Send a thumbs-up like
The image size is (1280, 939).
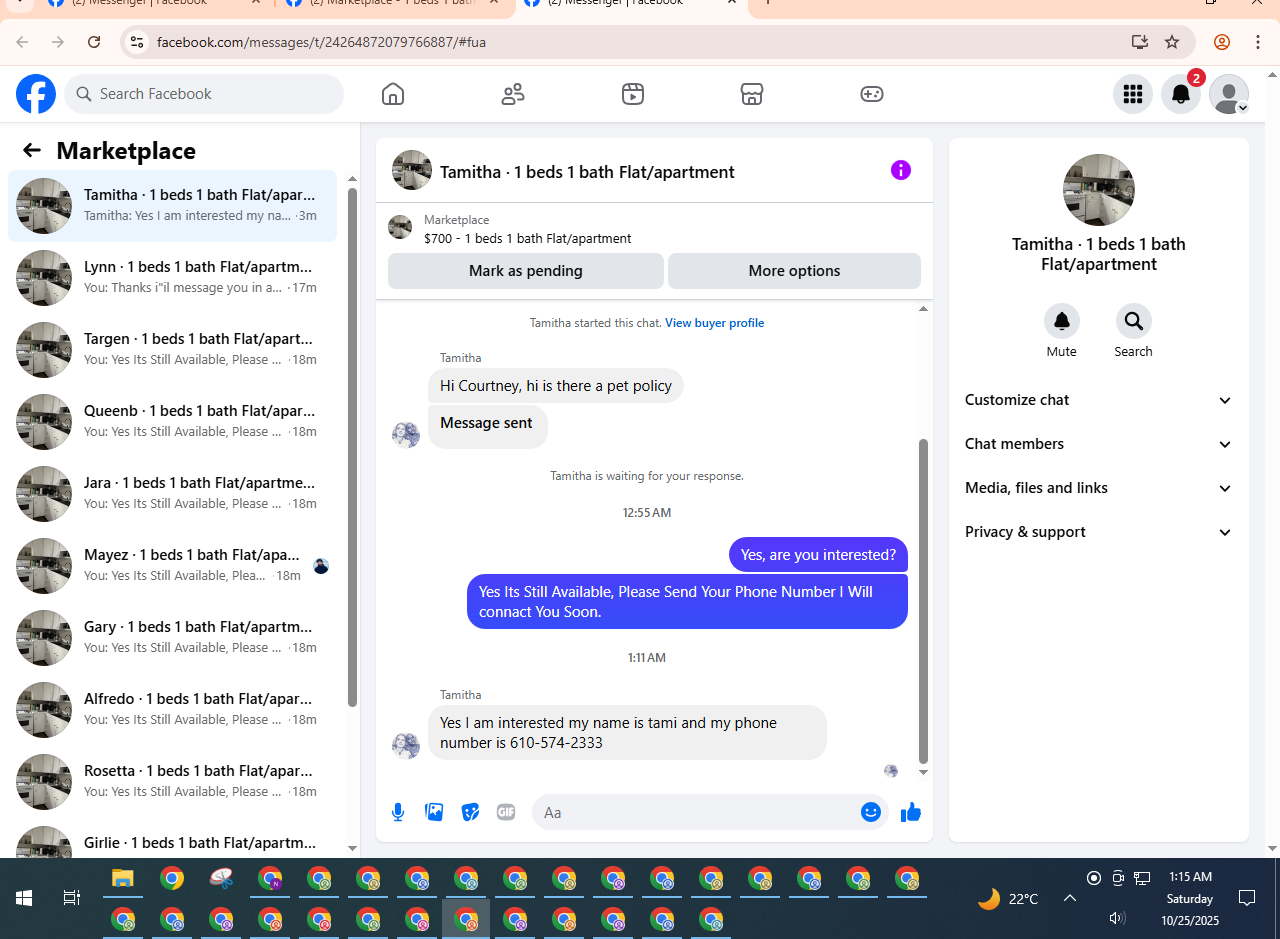tap(911, 812)
